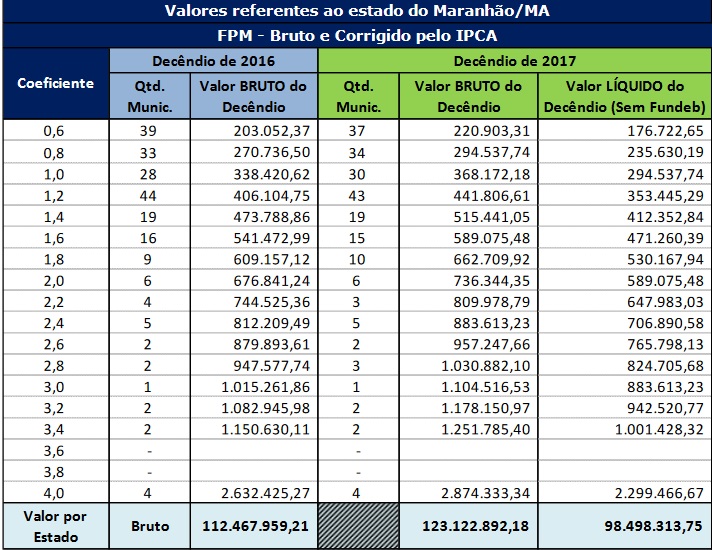Click the Decêndio de 2017 header
Screen dimensions: 712x550
(513, 60)
